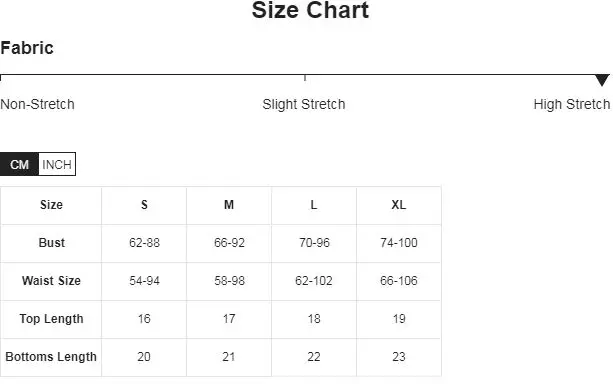Image resolution: width=613 pixels, height=384 pixels.
Task: Click the 62-88 bust cell
Action: tap(144, 243)
